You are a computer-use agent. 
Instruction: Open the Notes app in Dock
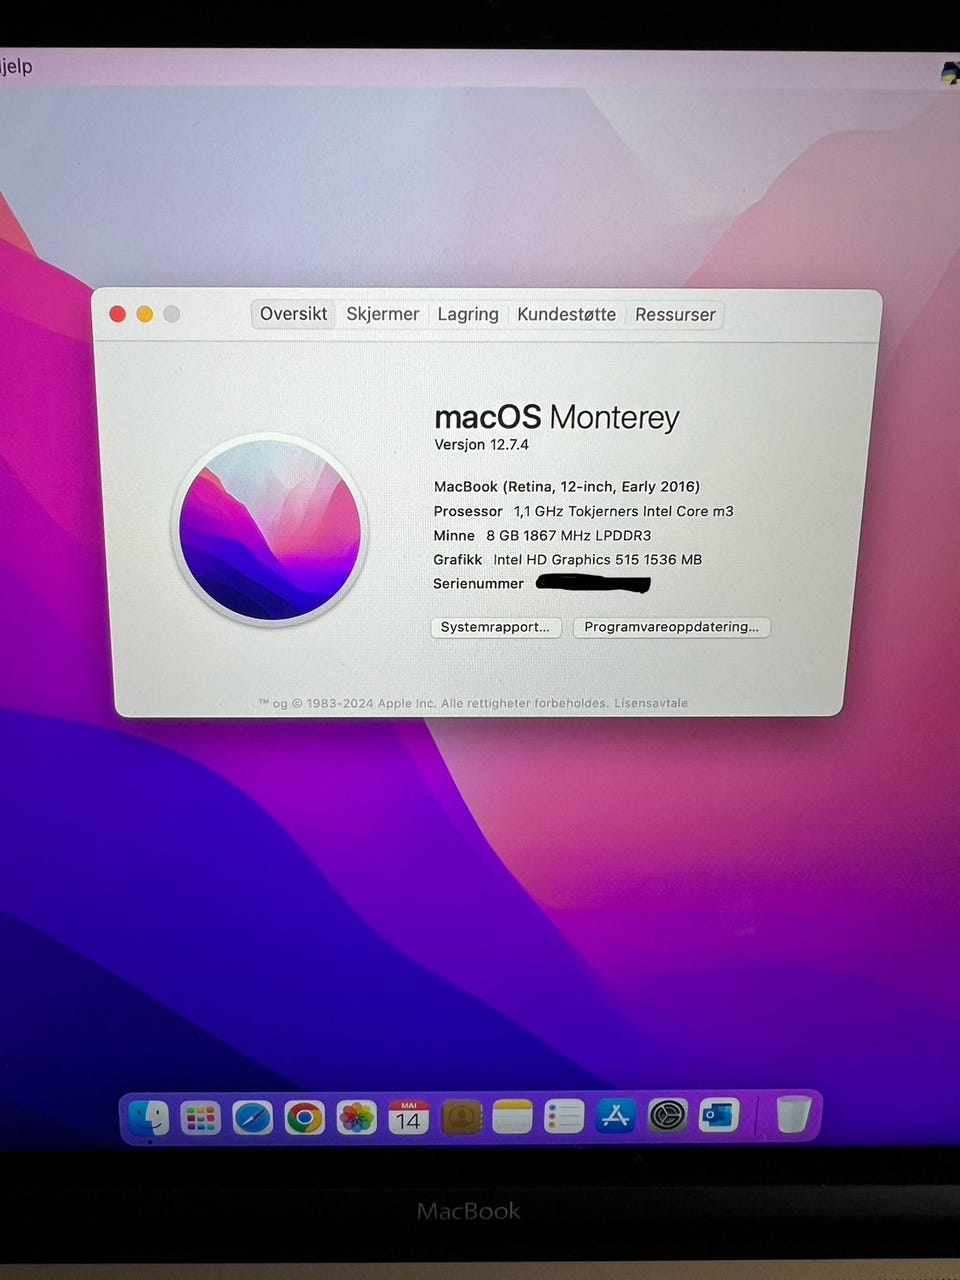512,1117
